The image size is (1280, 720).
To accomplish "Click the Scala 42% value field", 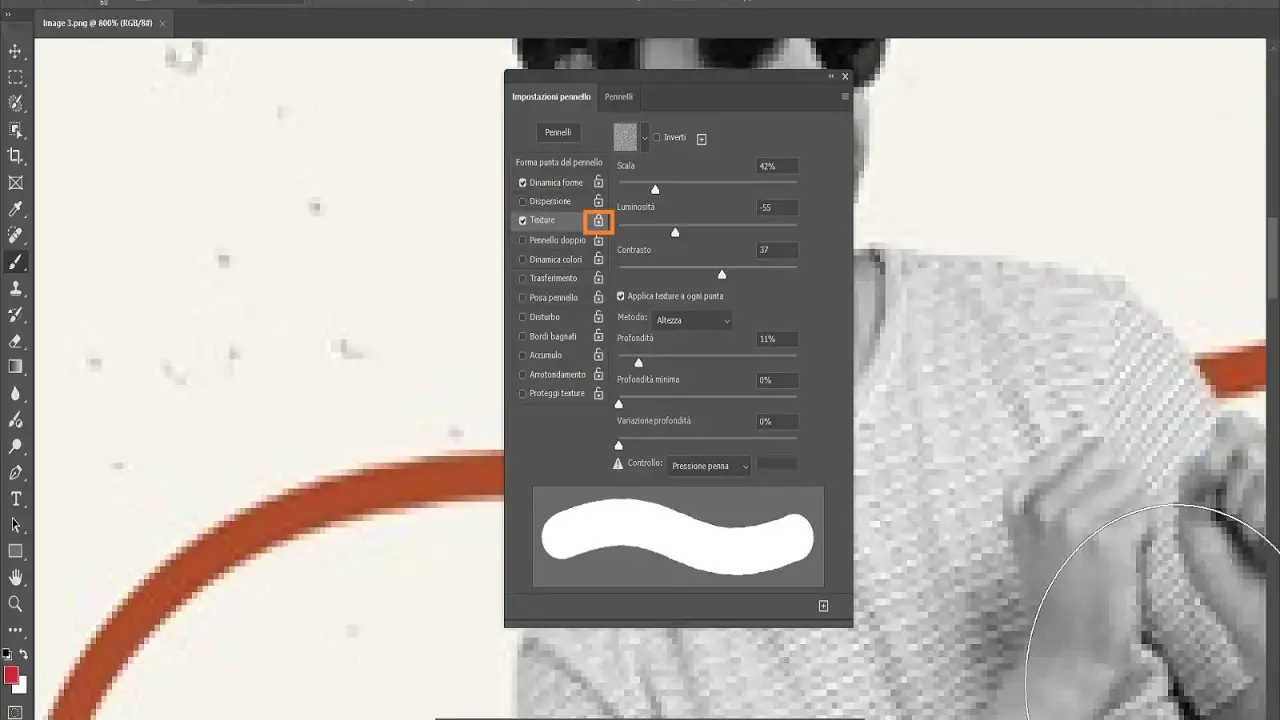I will pyautogui.click(x=777, y=166).
